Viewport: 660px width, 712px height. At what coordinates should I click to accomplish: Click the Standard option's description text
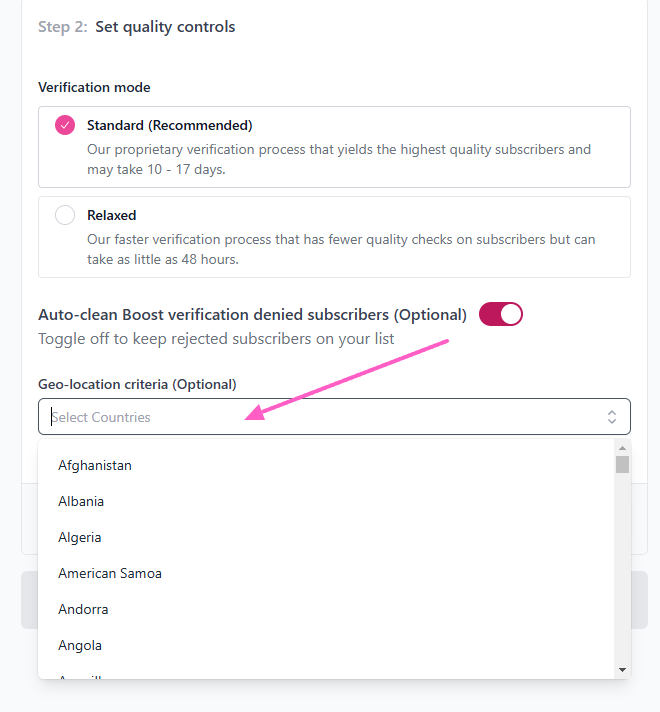click(x=339, y=159)
